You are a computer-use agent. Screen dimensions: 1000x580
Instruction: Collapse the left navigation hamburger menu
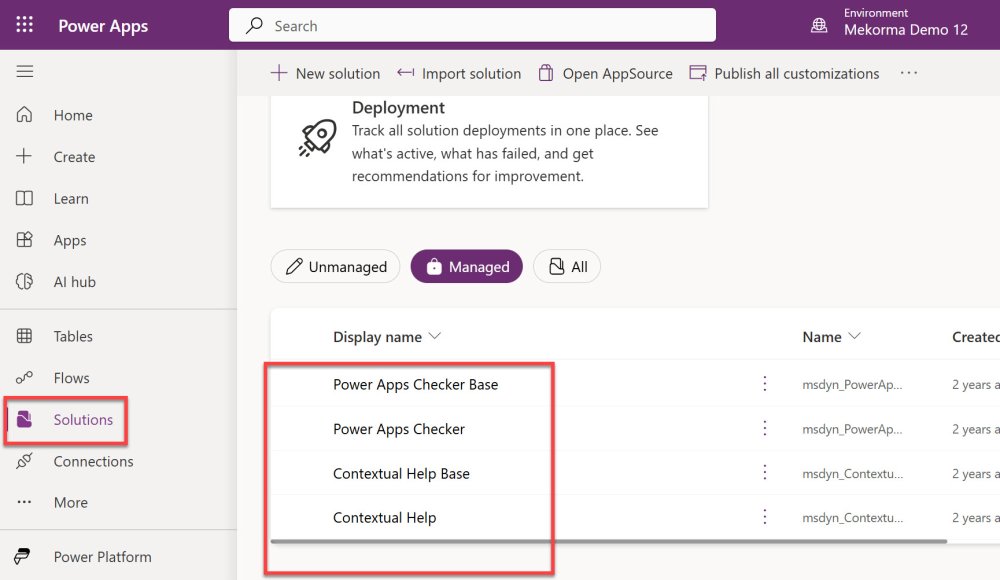pyautogui.click(x=25, y=72)
